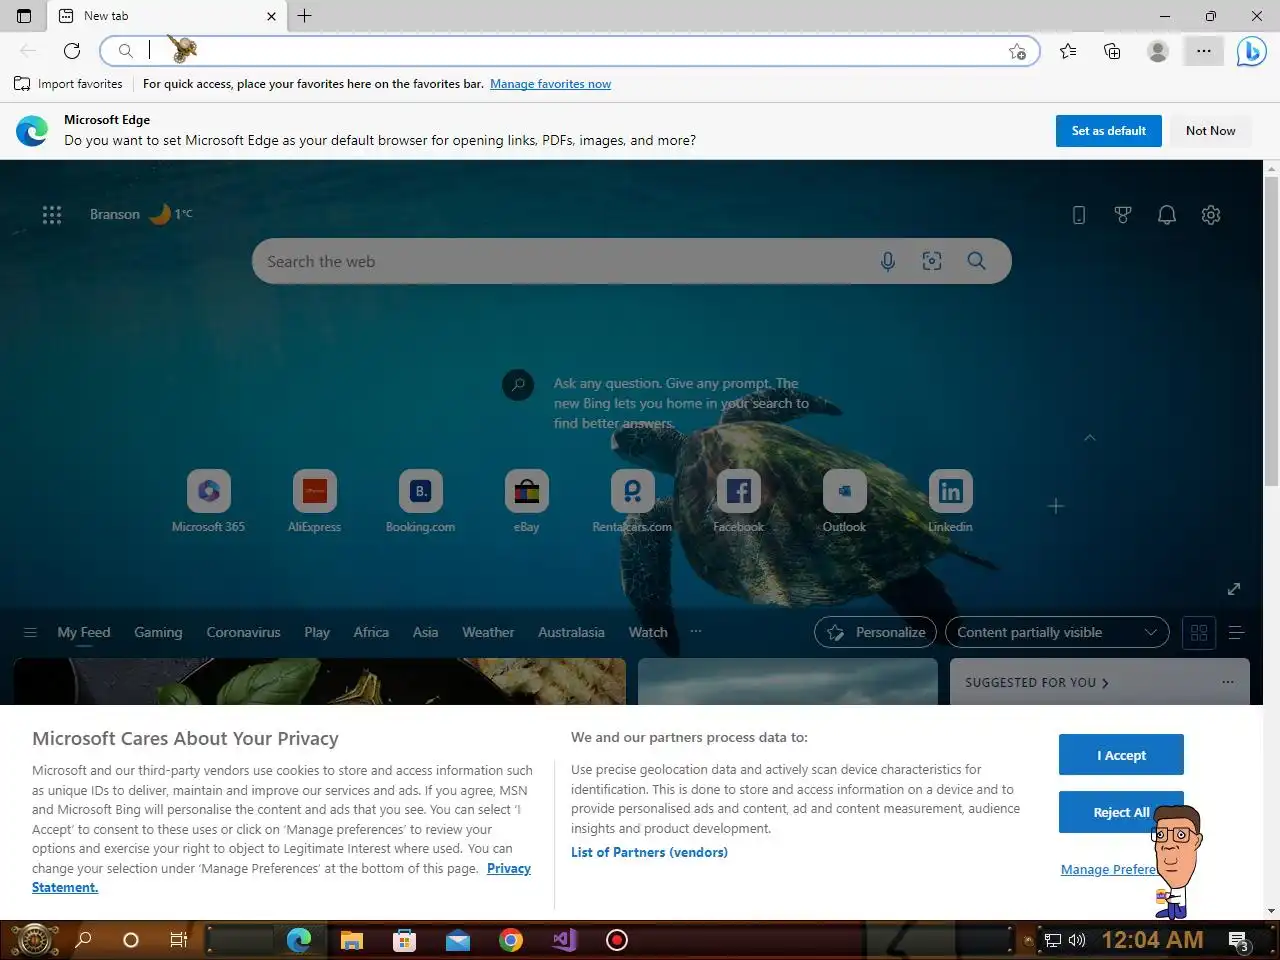Open notifications bell icon
The width and height of the screenshot is (1280, 960).
(x=1167, y=215)
